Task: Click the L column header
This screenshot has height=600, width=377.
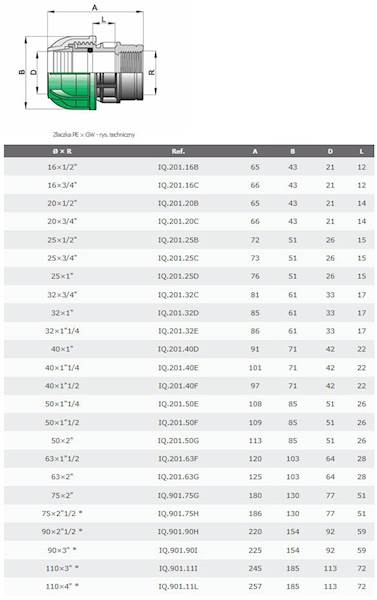Action: click(361, 151)
